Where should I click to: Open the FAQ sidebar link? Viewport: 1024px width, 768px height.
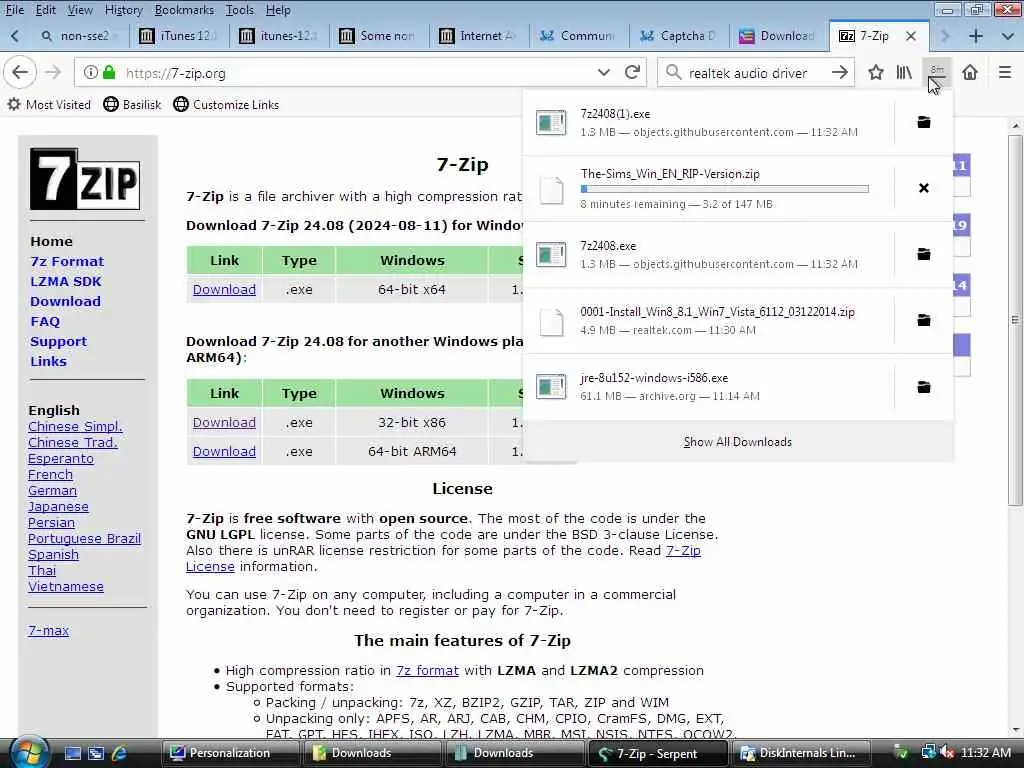point(45,321)
